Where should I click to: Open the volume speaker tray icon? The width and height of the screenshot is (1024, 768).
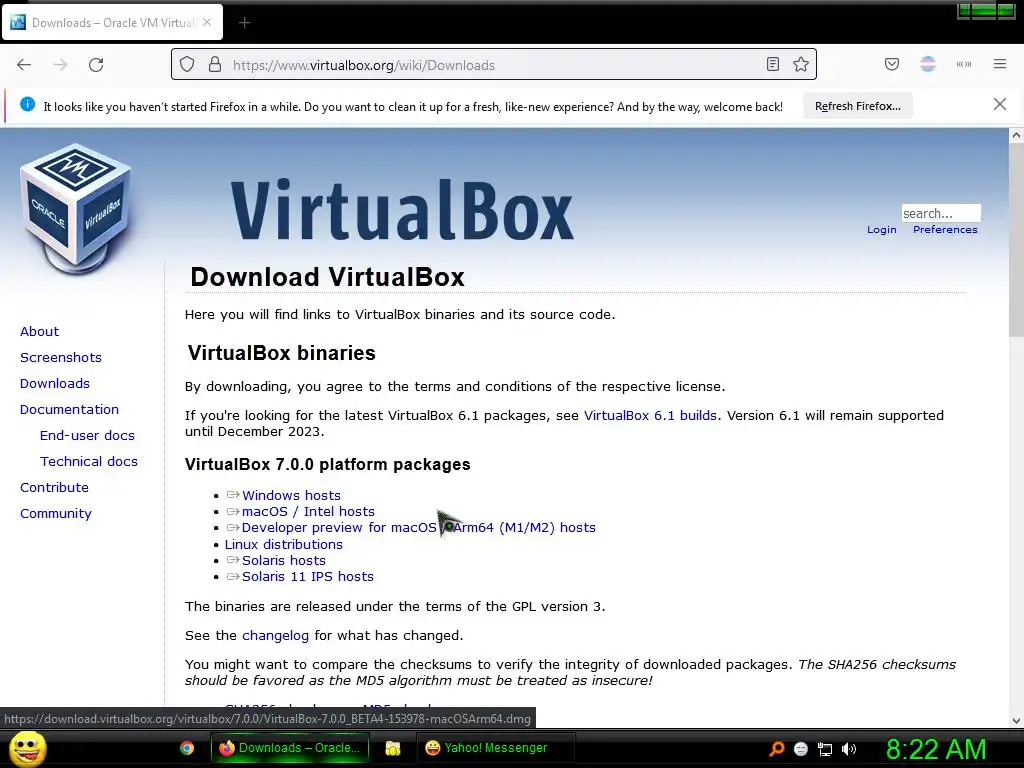pos(849,749)
